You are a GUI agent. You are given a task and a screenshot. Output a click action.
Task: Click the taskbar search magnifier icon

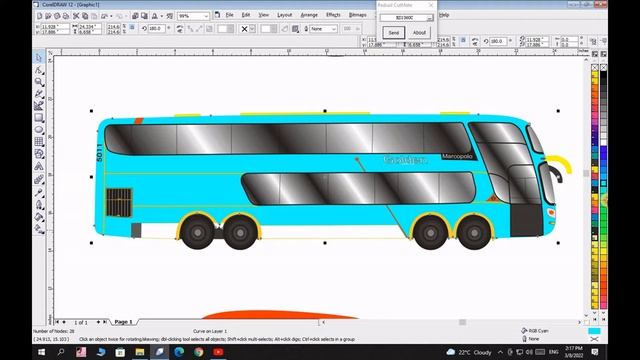[61, 352]
